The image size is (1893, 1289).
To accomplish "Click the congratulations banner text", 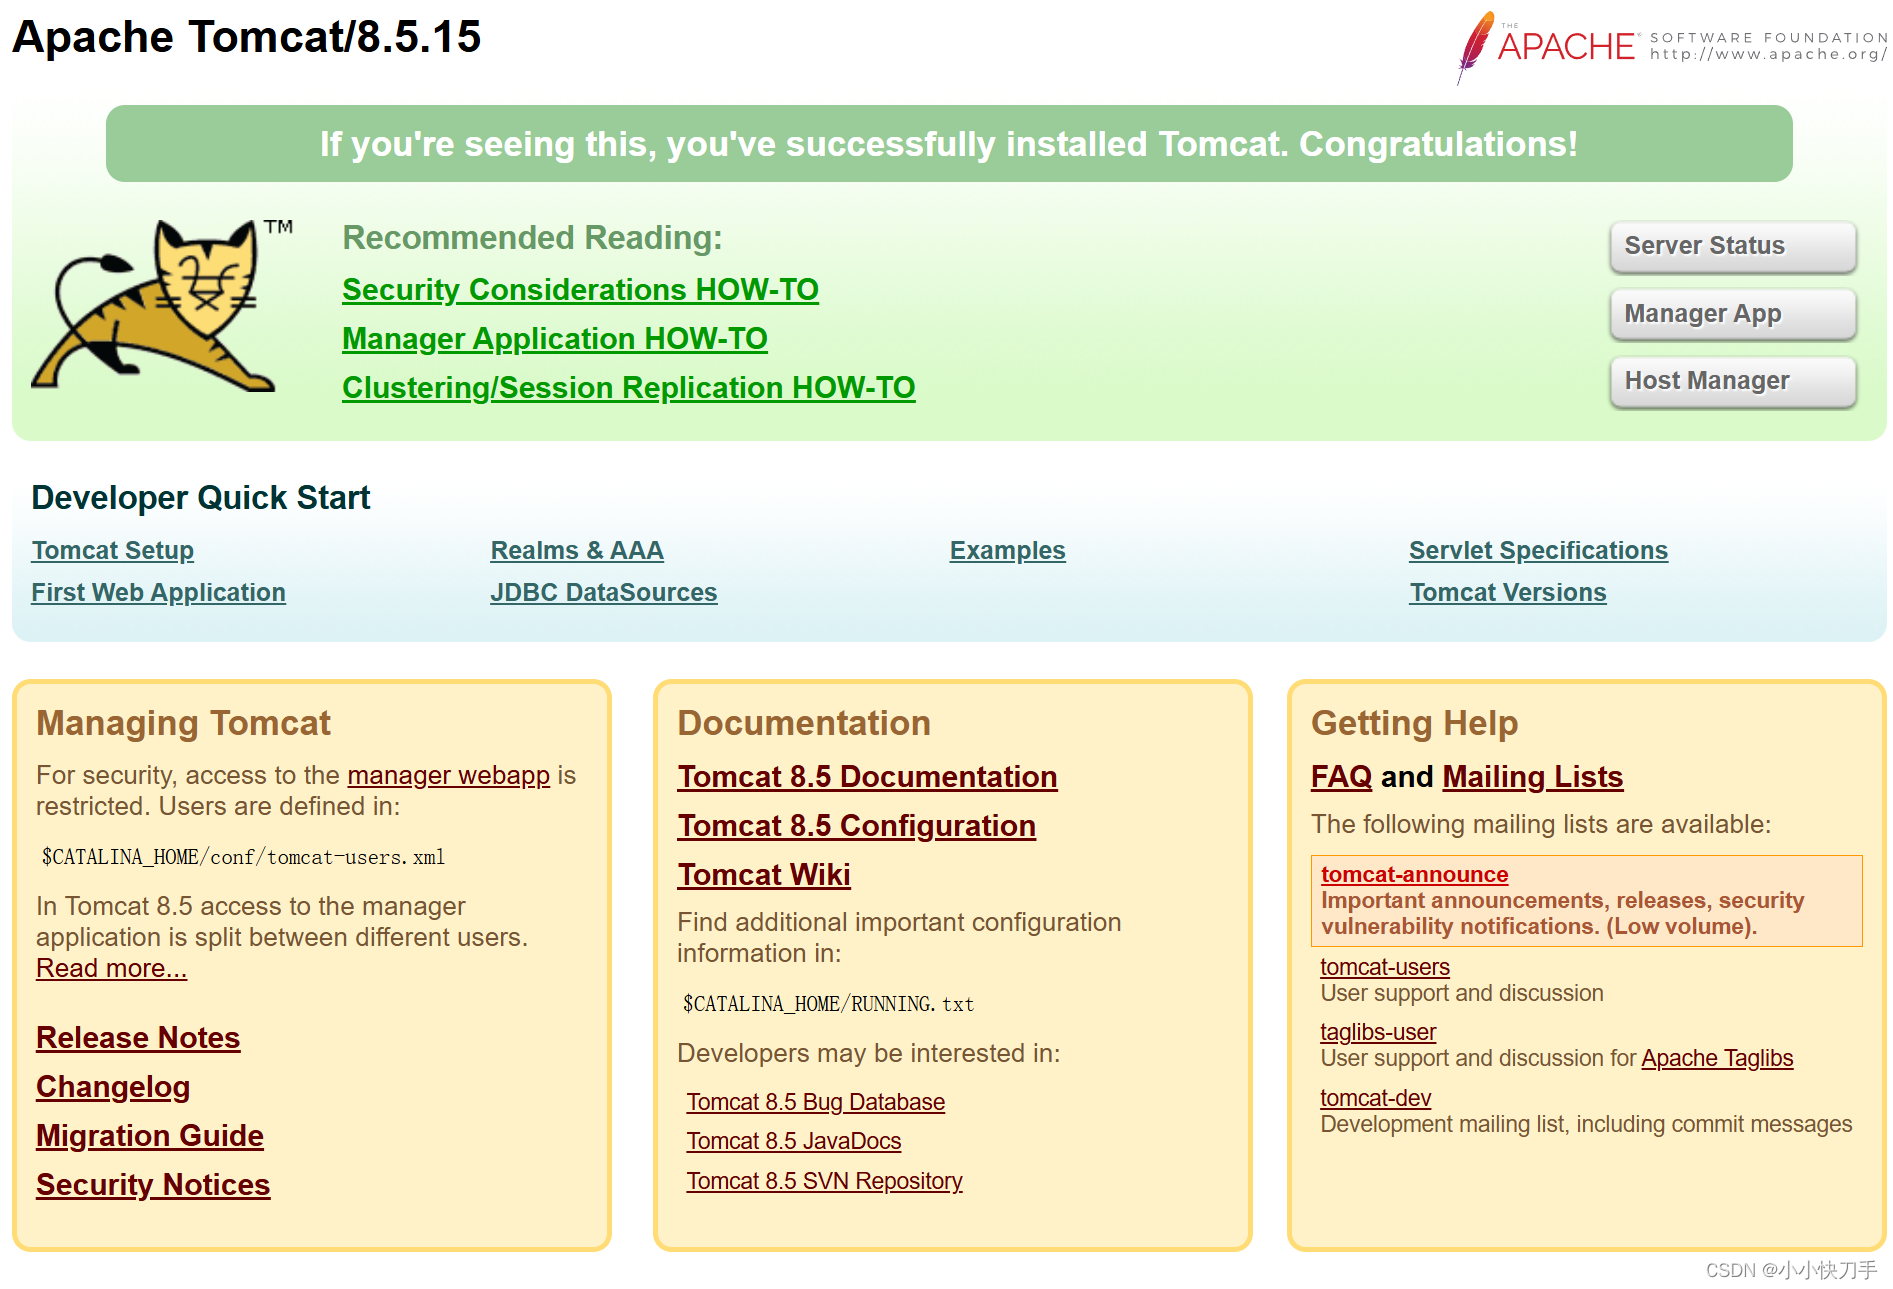I will tap(949, 144).
